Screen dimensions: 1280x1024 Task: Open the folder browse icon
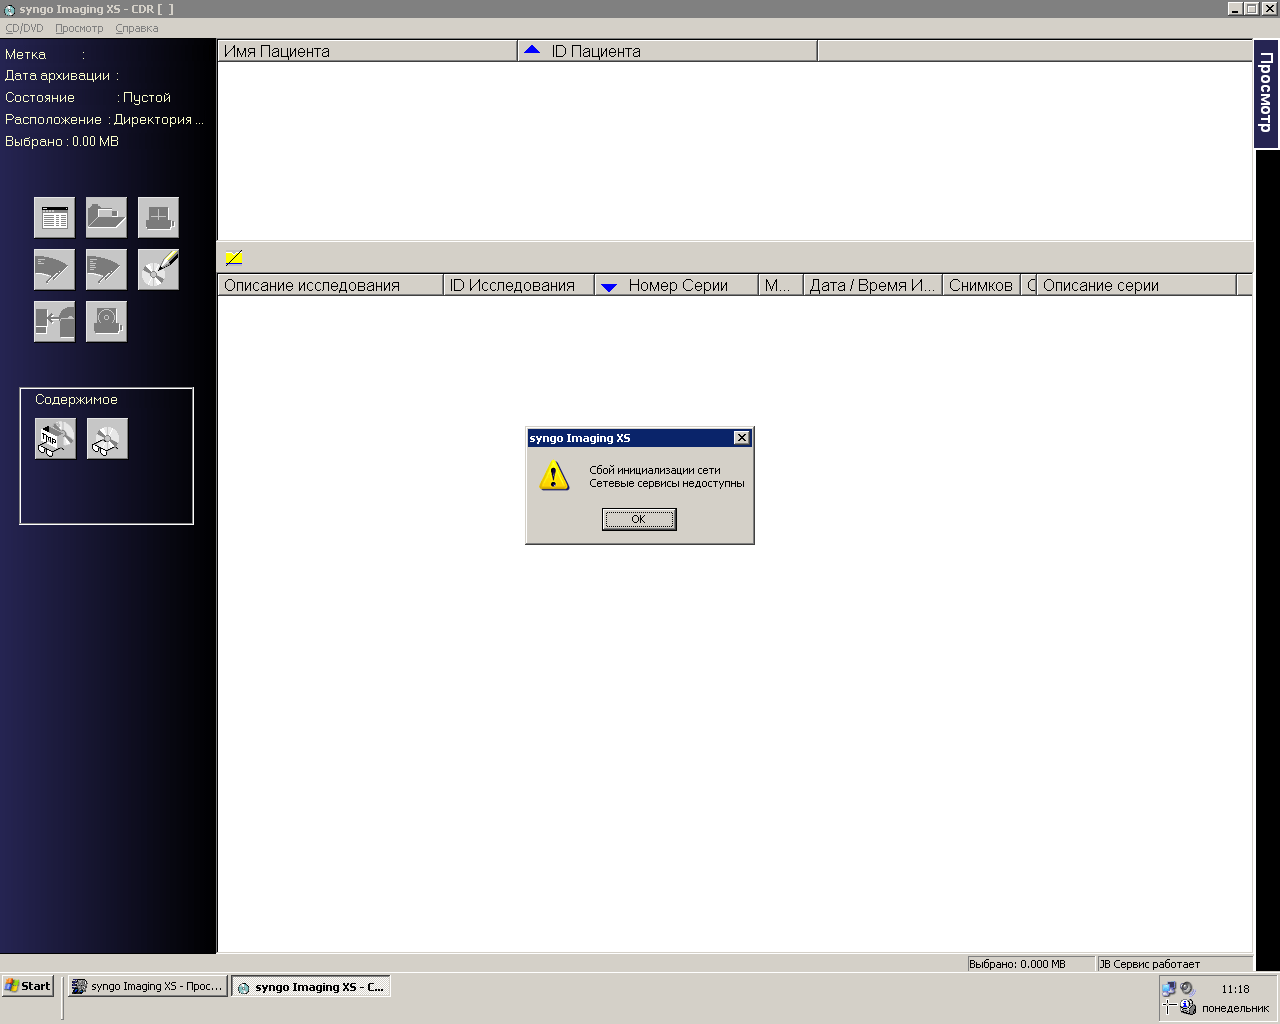coord(106,217)
